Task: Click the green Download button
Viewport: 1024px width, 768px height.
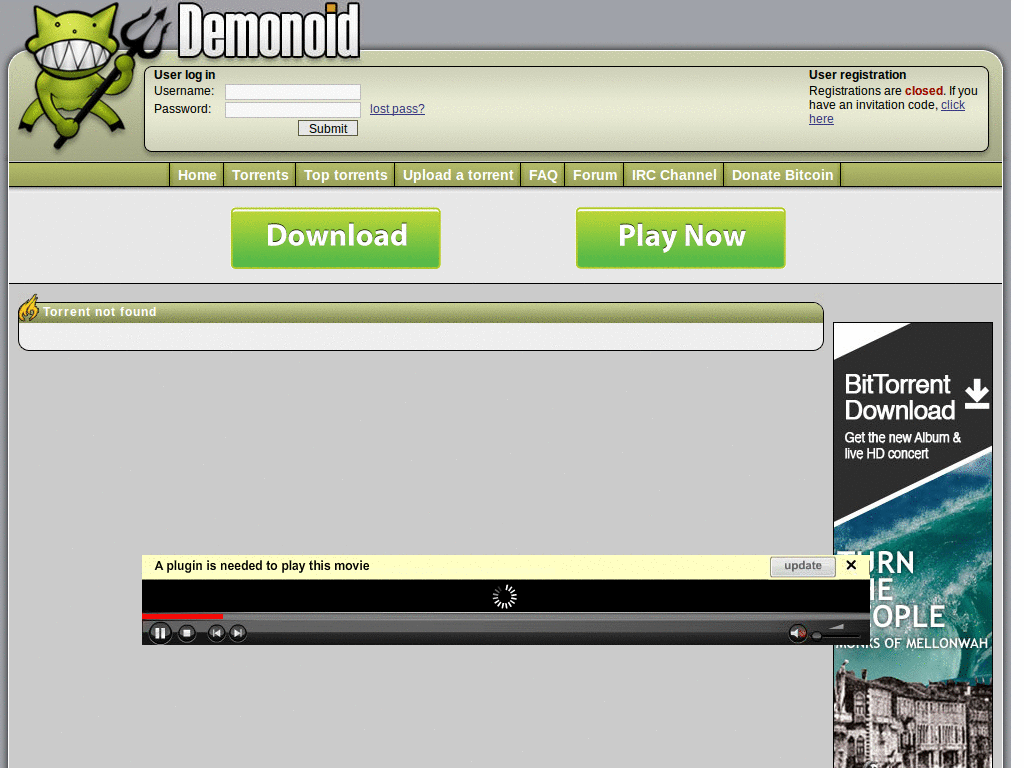Action: click(336, 238)
